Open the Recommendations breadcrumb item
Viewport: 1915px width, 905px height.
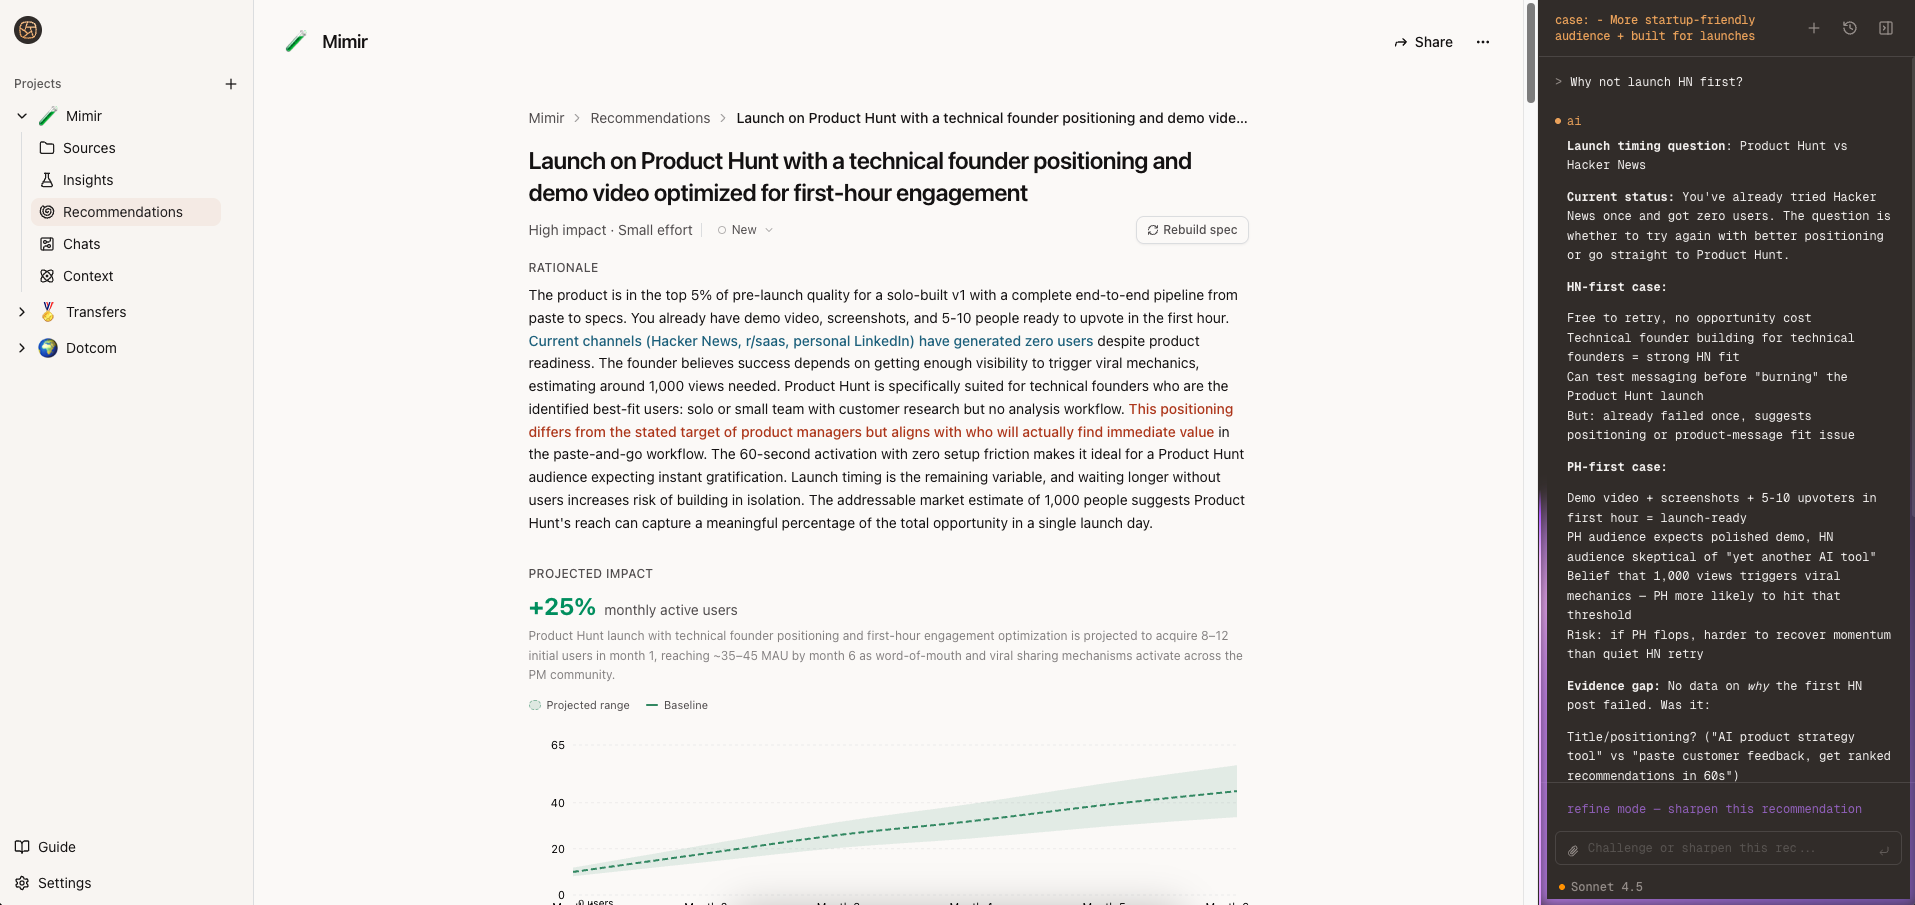click(649, 118)
